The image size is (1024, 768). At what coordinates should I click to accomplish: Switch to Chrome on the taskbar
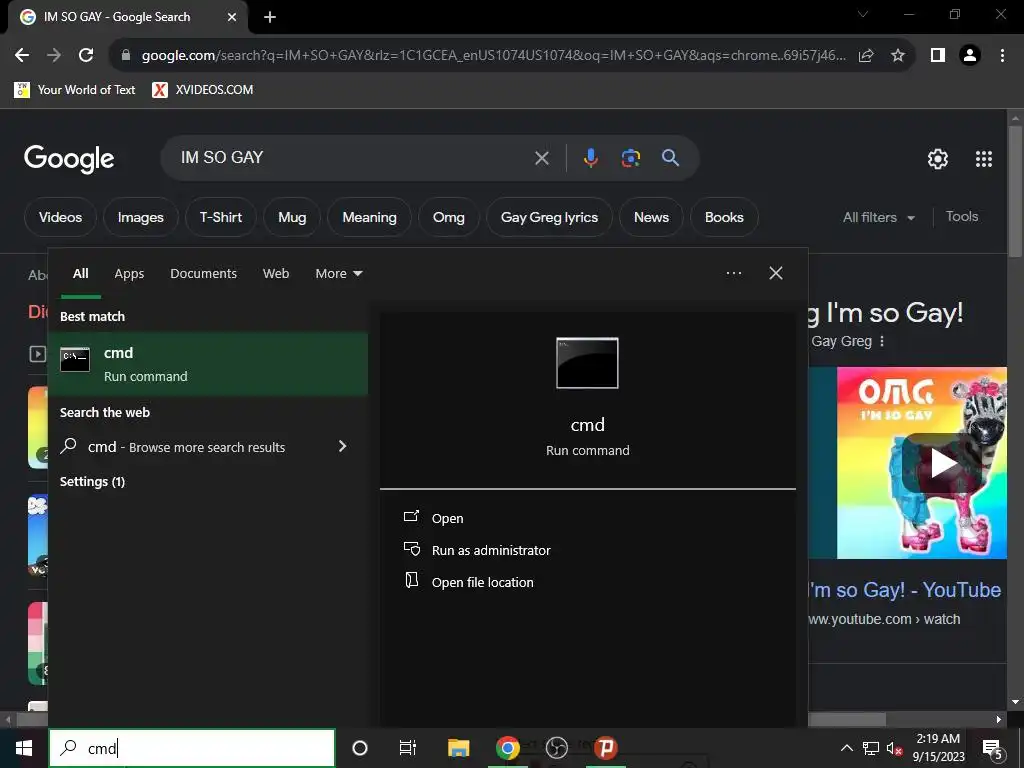pyautogui.click(x=507, y=748)
